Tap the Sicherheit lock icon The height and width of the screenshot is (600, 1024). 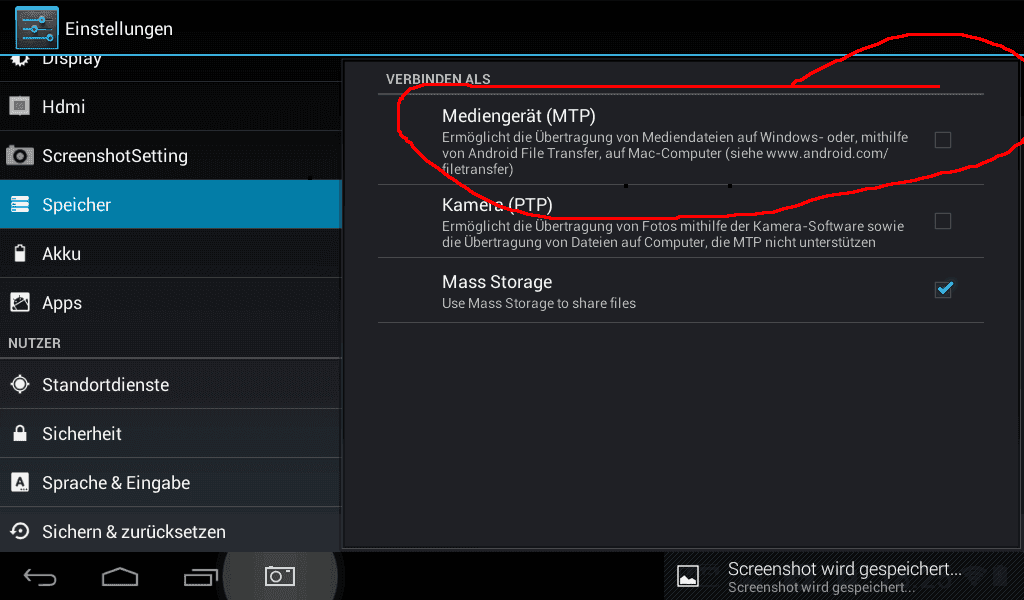click(x=20, y=433)
